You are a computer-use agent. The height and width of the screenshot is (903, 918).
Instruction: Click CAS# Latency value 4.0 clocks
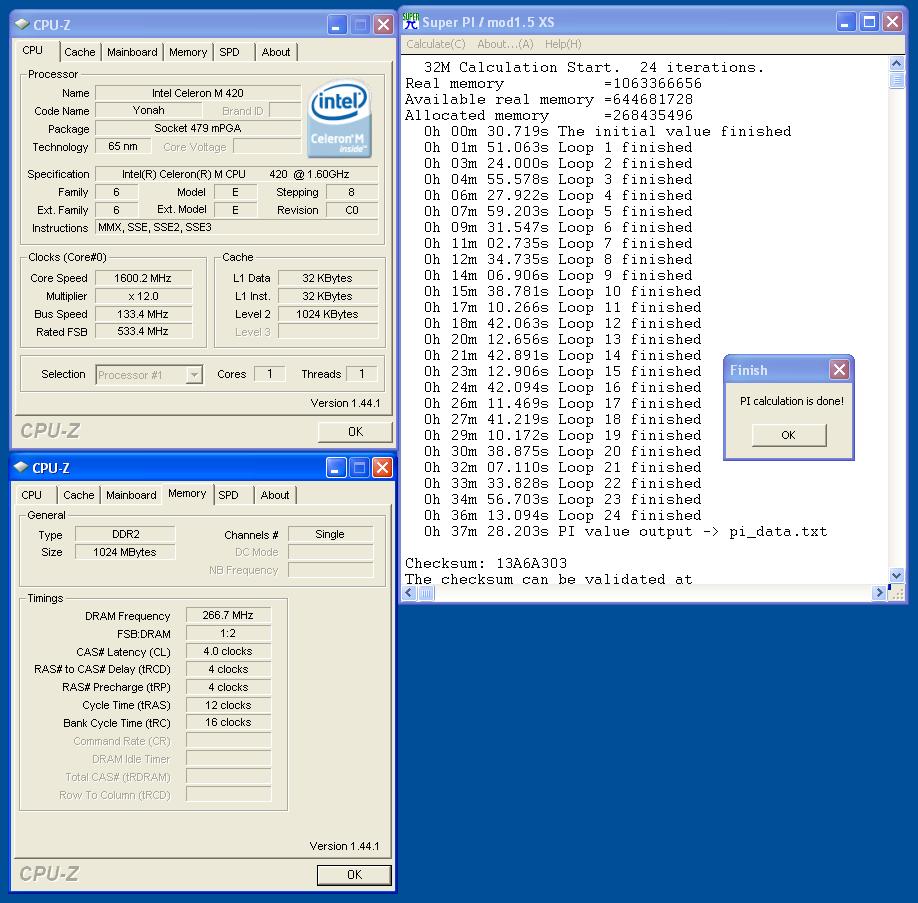(228, 651)
